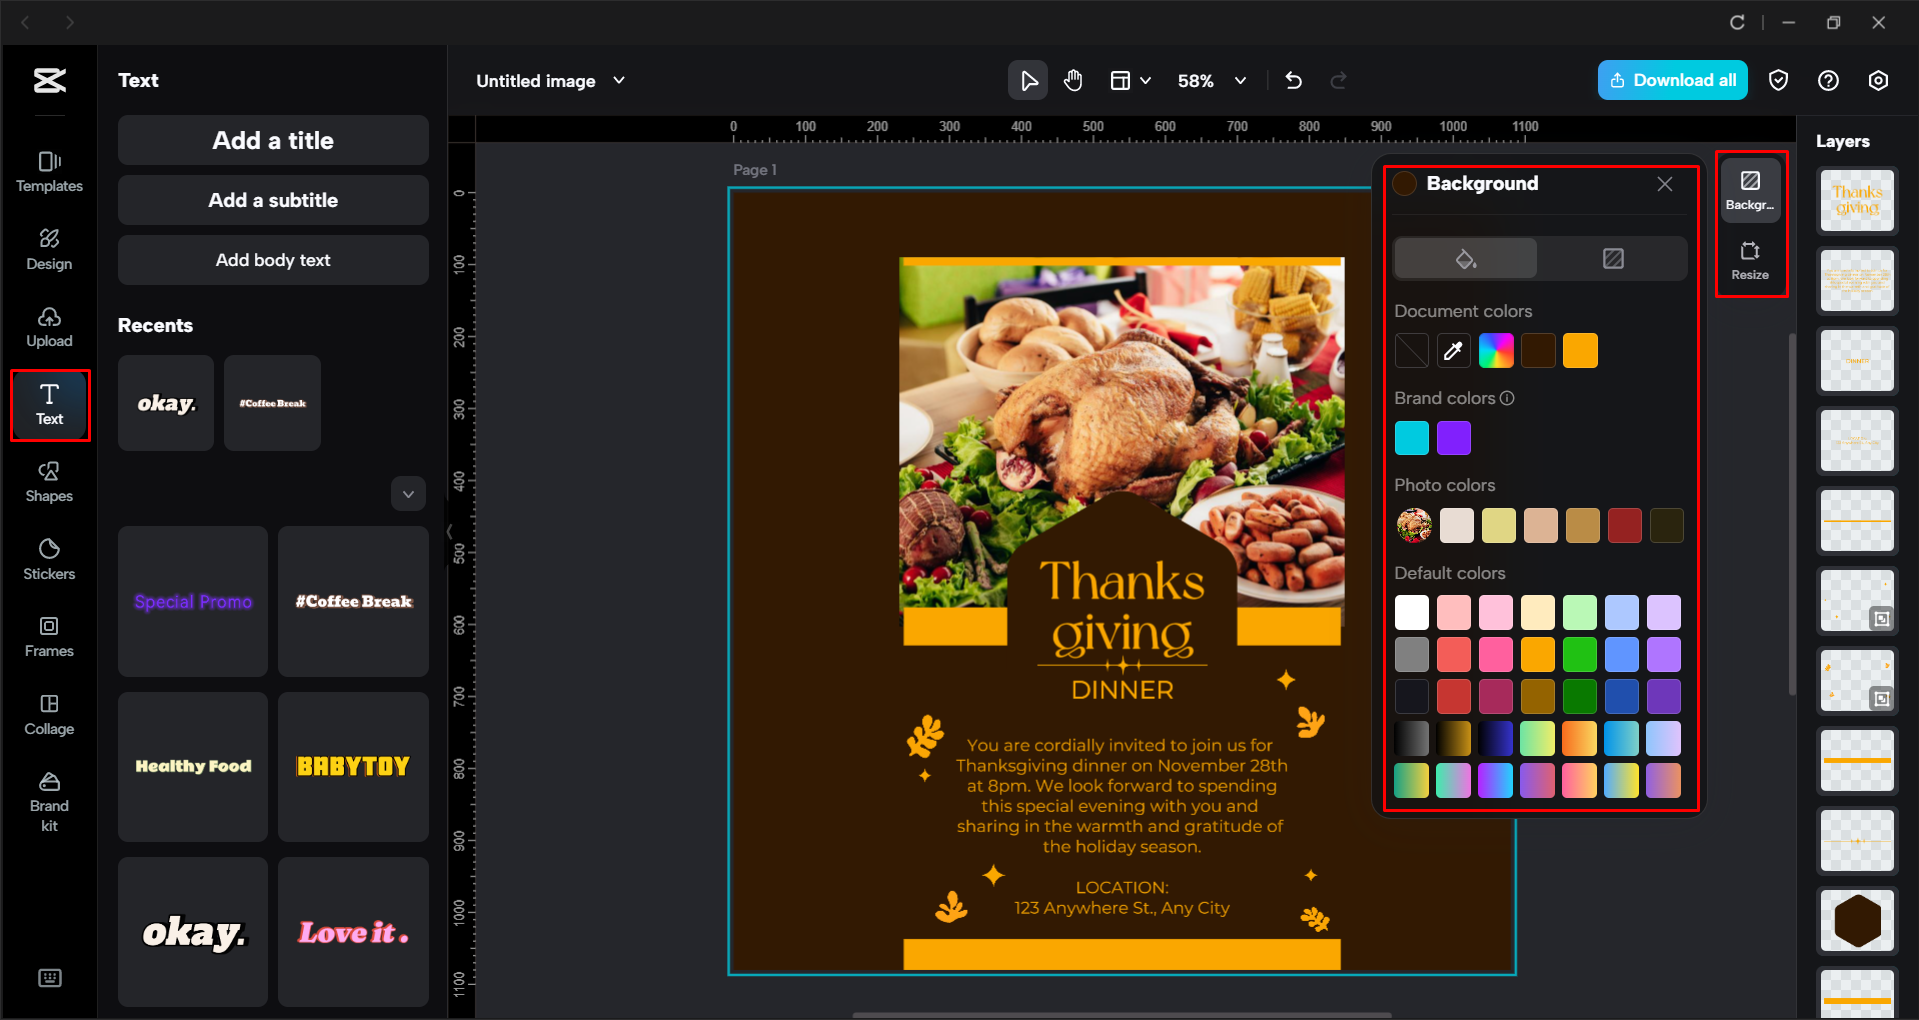The height and width of the screenshot is (1020, 1919).
Task: Open the Templates panel
Action: tap(48, 171)
